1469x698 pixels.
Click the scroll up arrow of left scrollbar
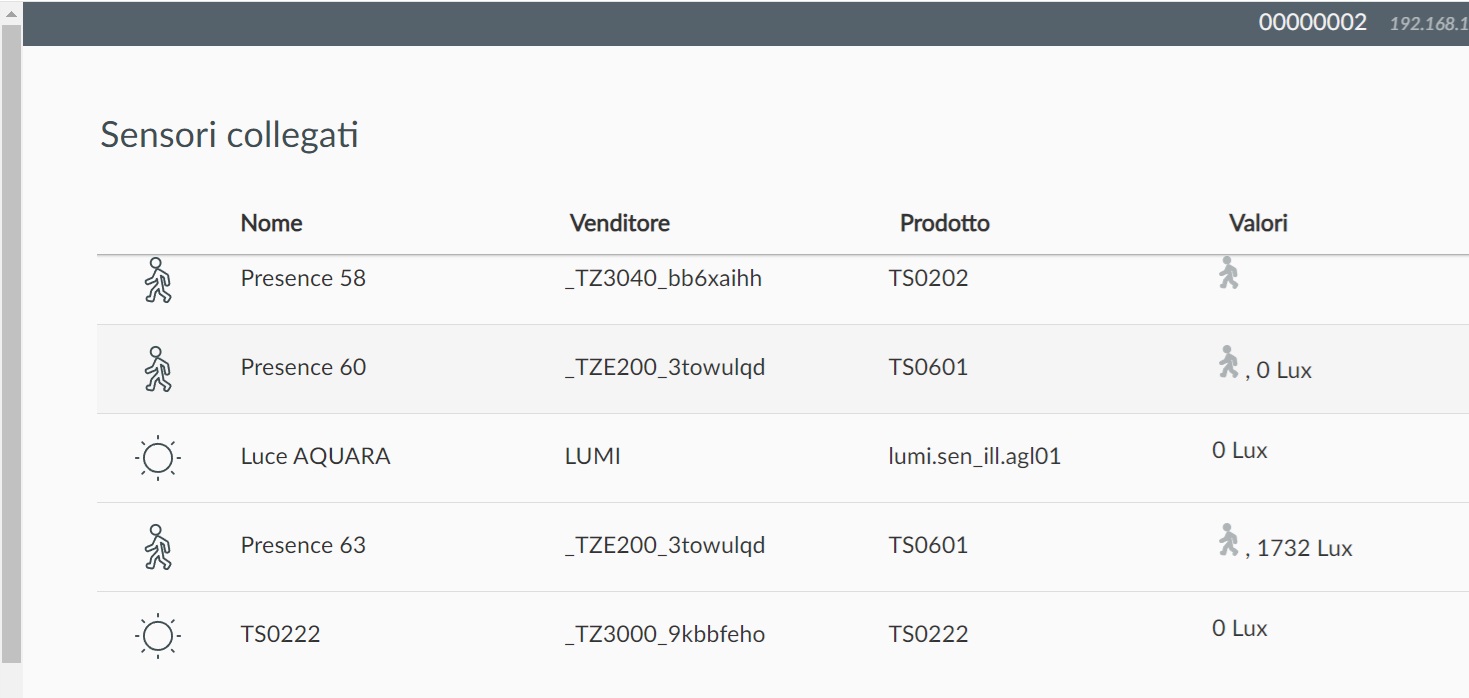click(x=11, y=13)
